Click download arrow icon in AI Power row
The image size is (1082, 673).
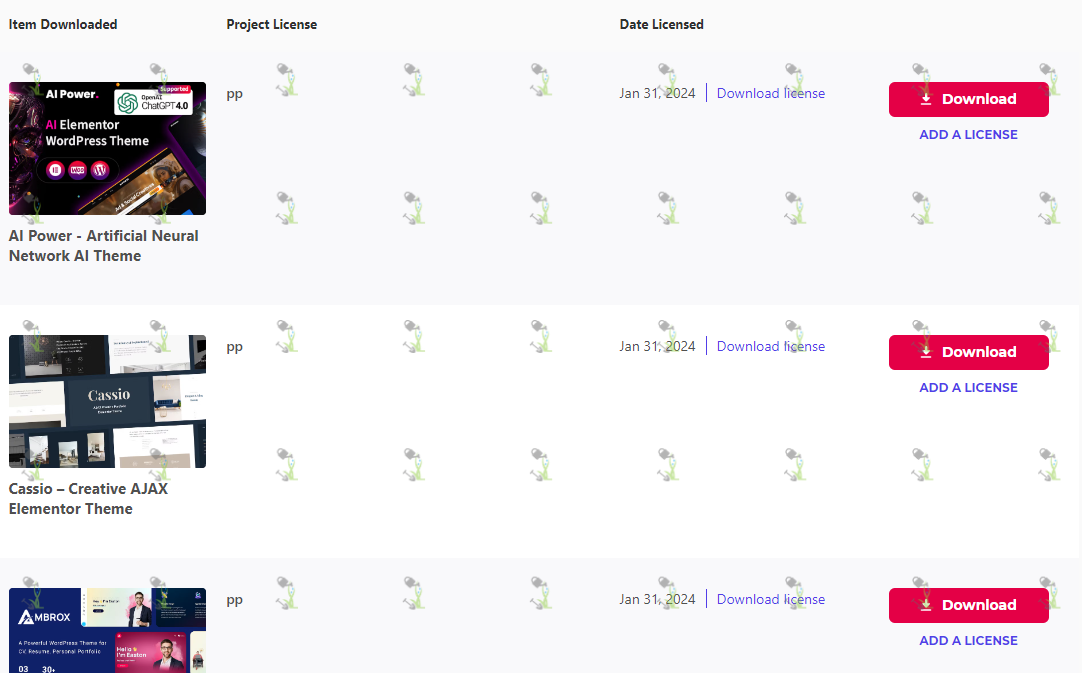tap(926, 99)
